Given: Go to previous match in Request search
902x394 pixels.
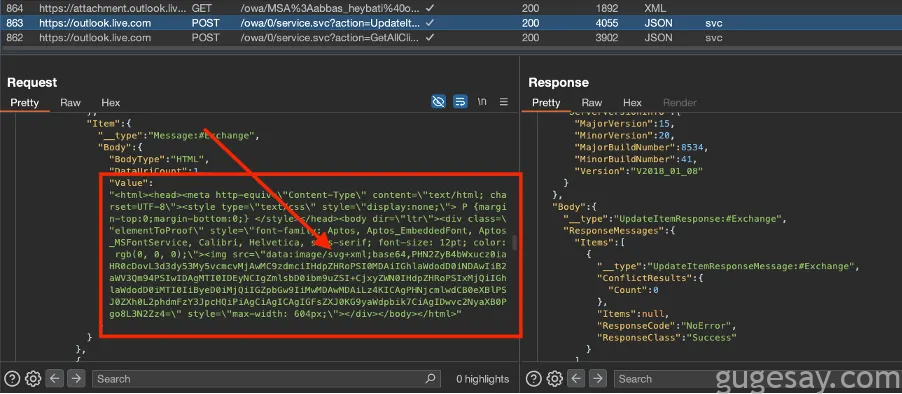Looking at the screenshot, I should [x=55, y=378].
